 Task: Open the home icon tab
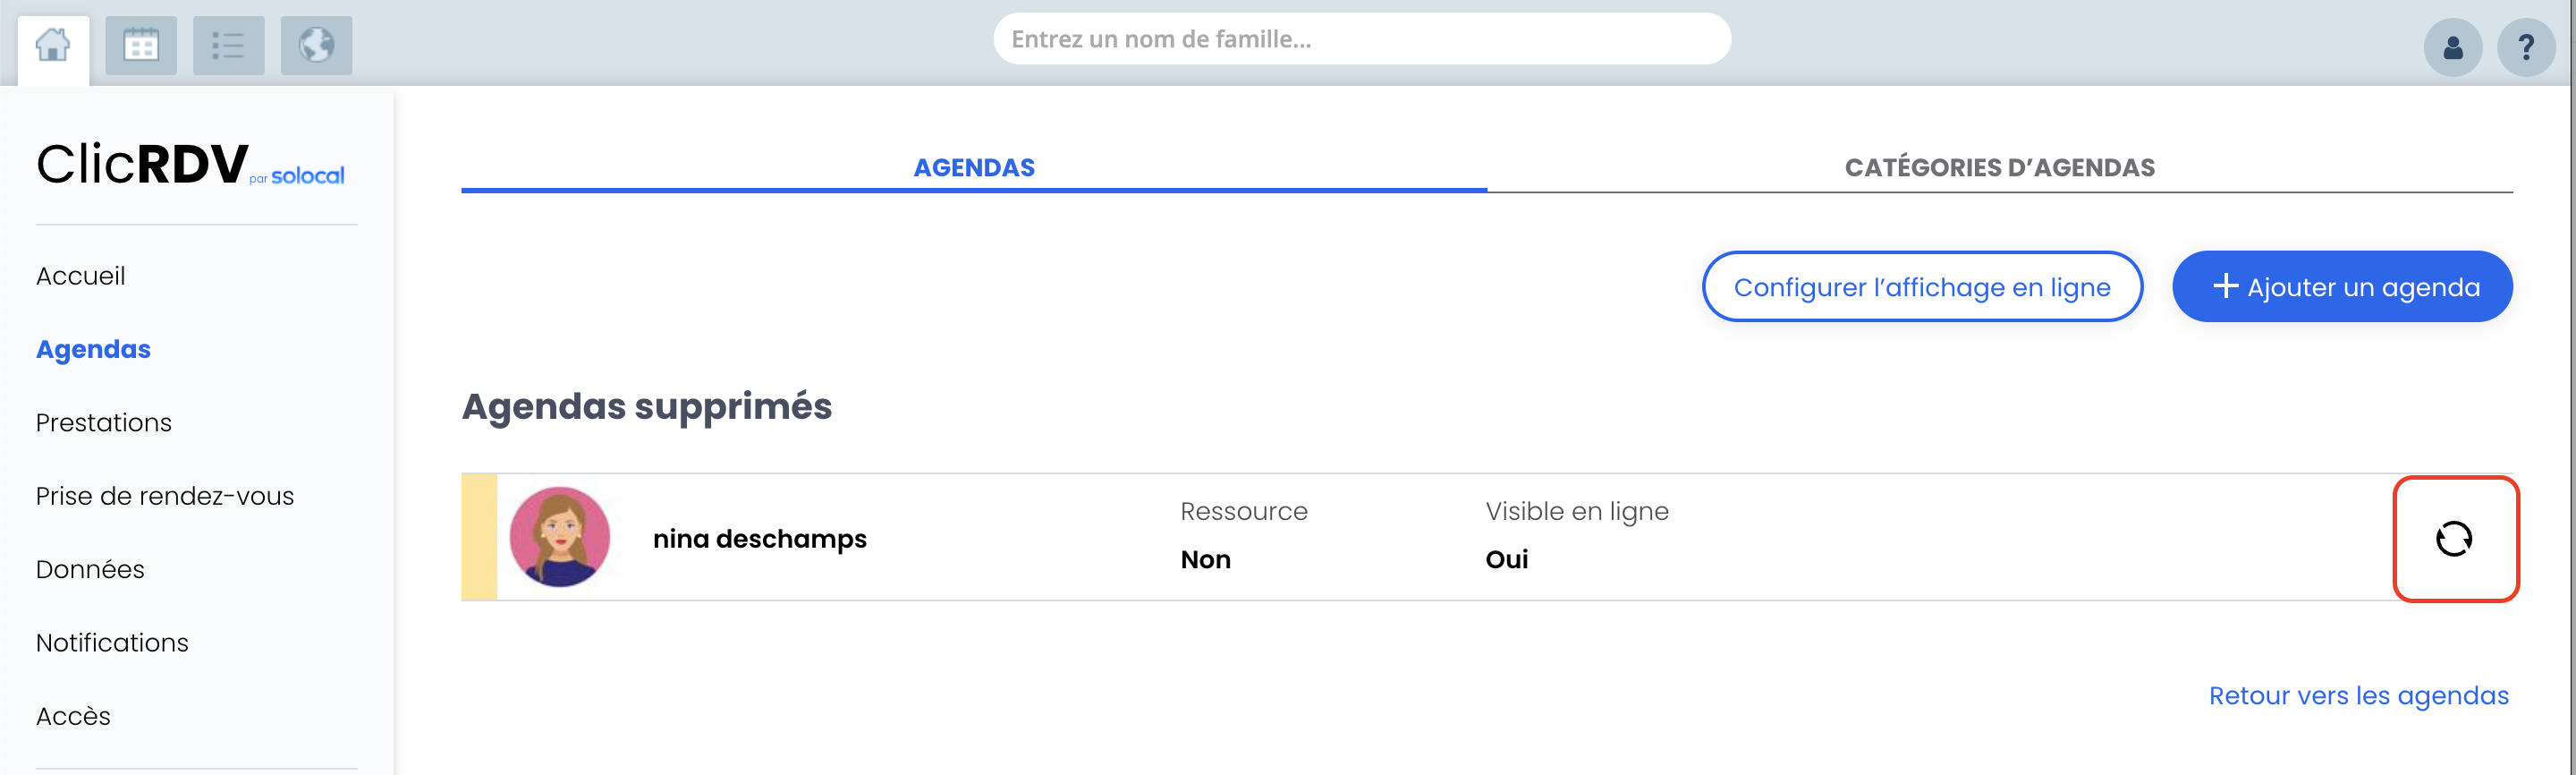point(53,46)
